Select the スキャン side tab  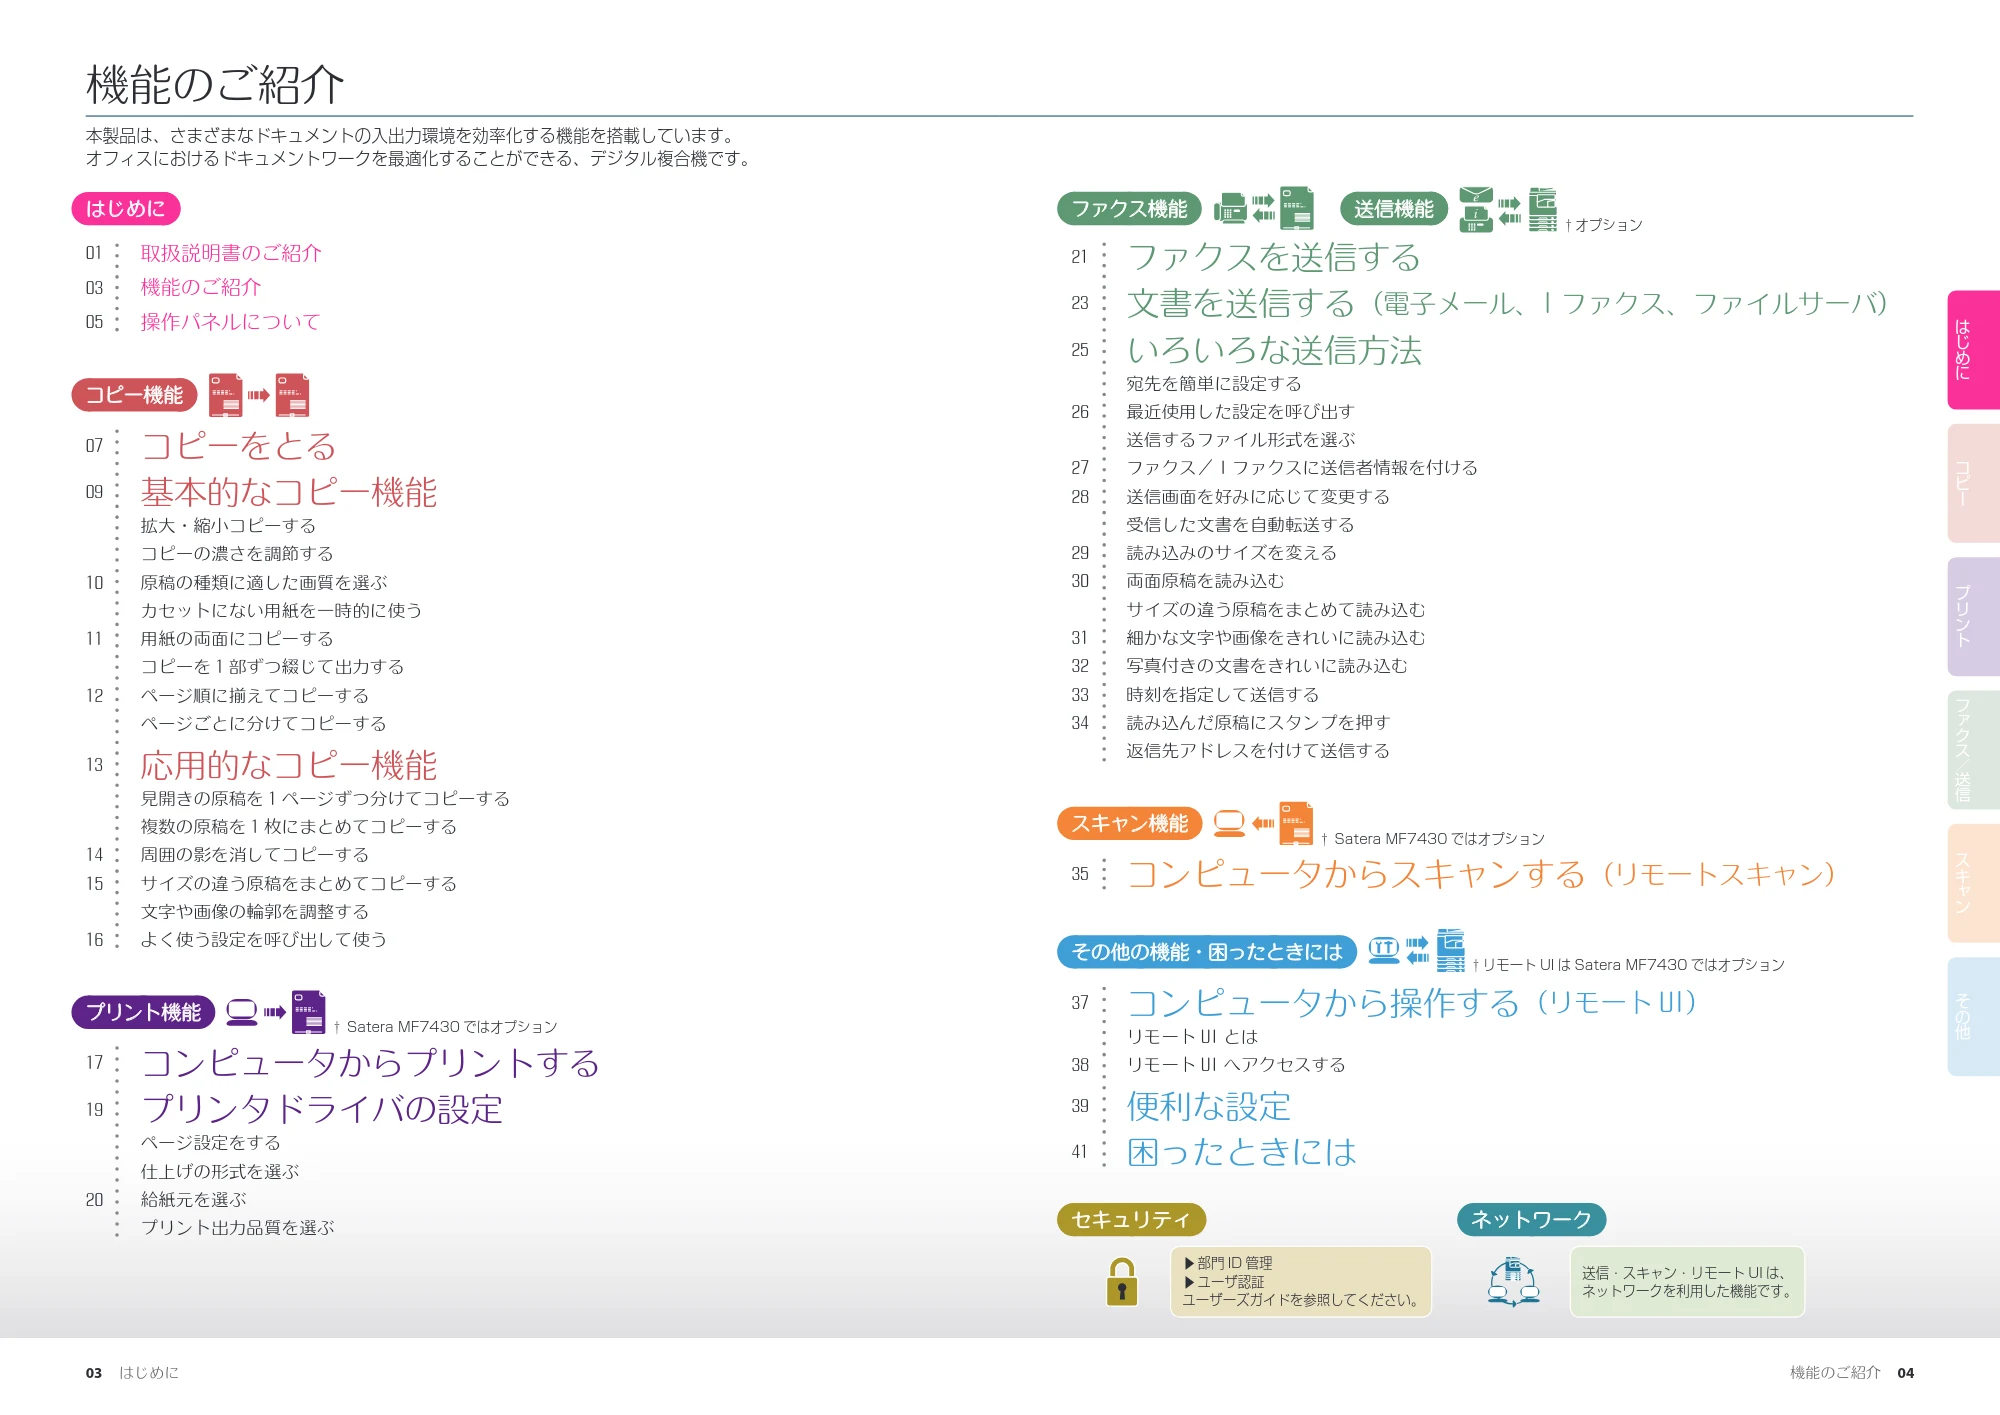tap(1973, 883)
